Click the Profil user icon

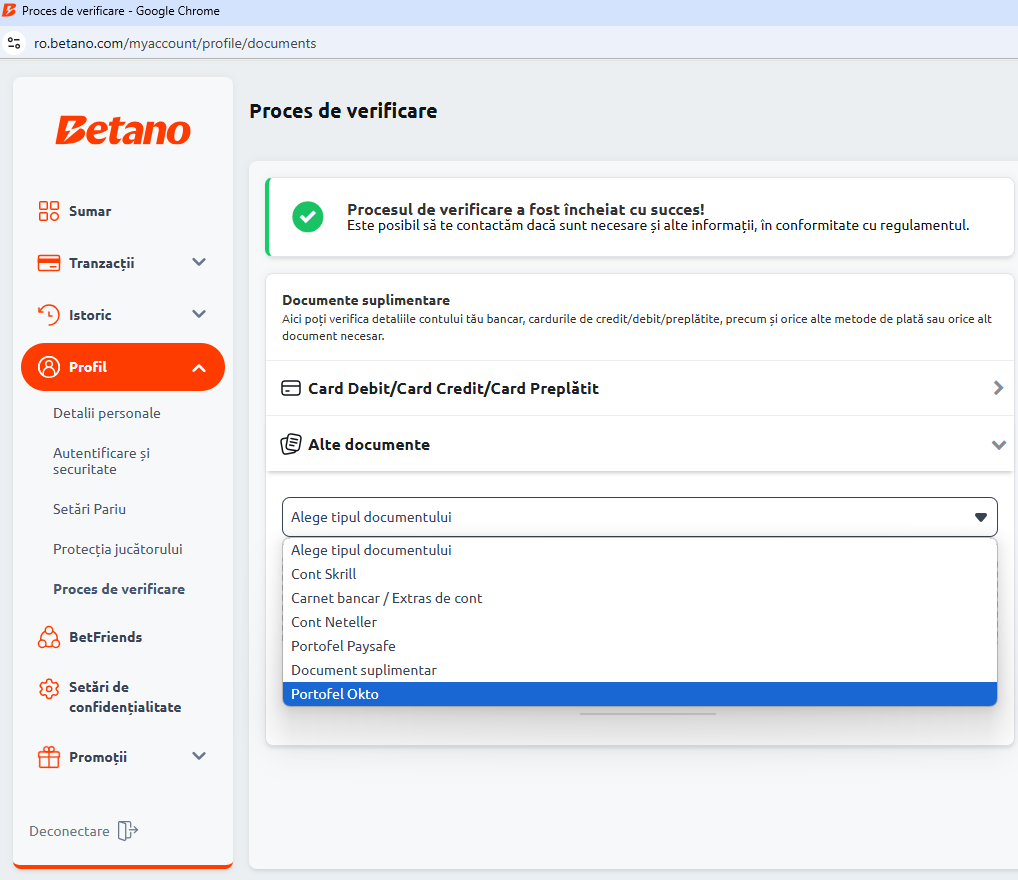click(49, 367)
